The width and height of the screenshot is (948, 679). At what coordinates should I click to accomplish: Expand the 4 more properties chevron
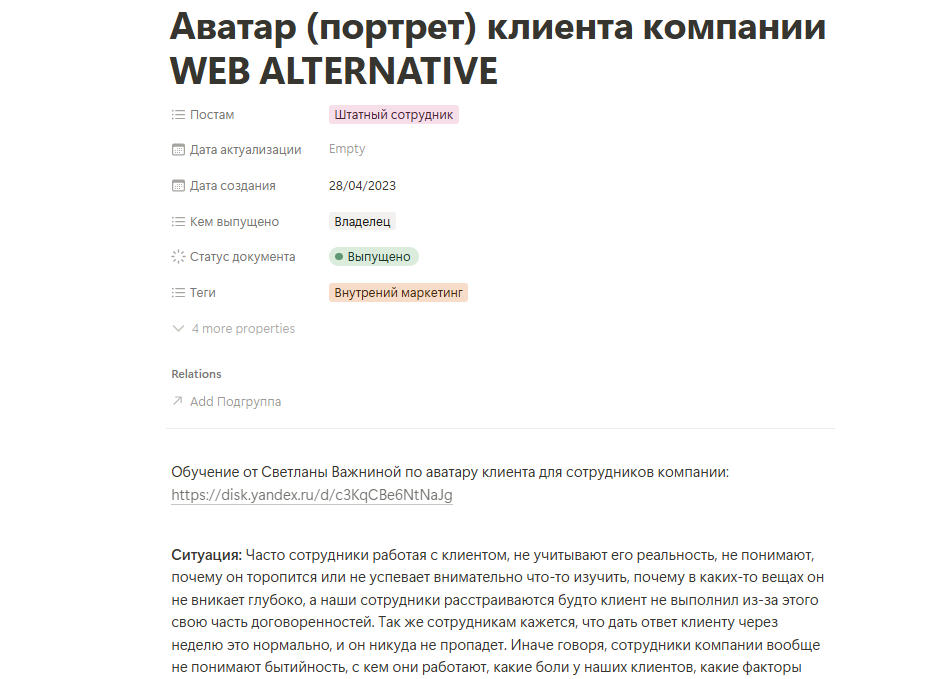tap(178, 328)
